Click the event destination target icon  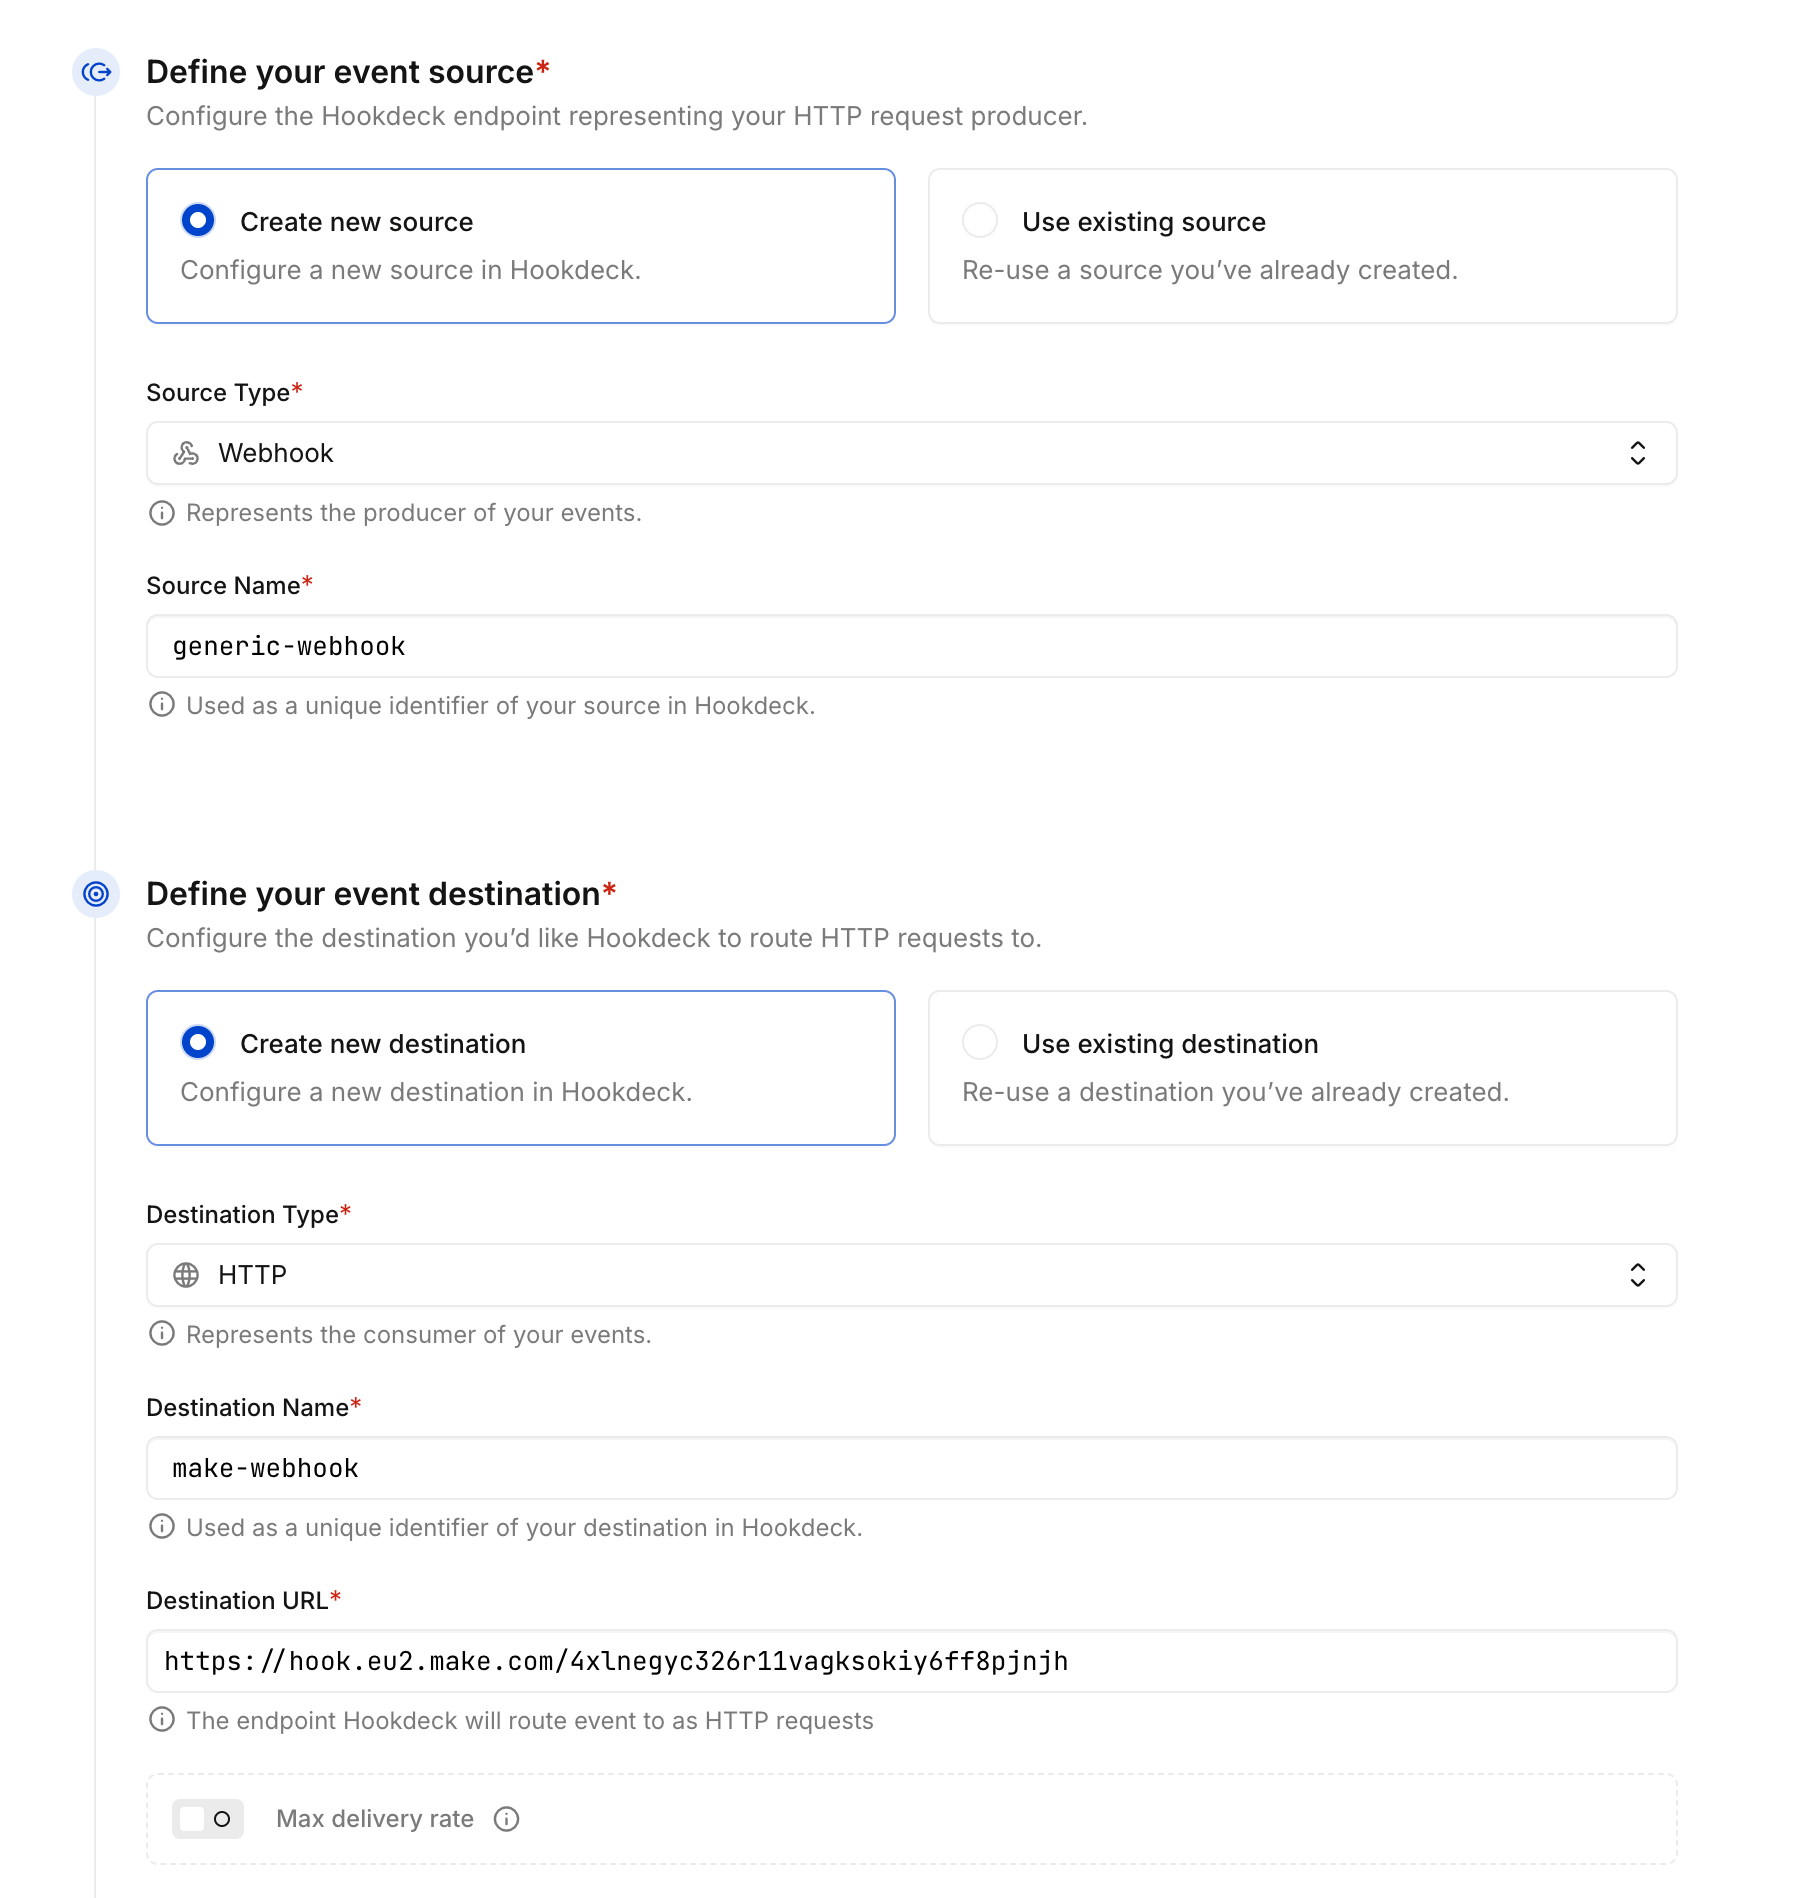tap(96, 894)
